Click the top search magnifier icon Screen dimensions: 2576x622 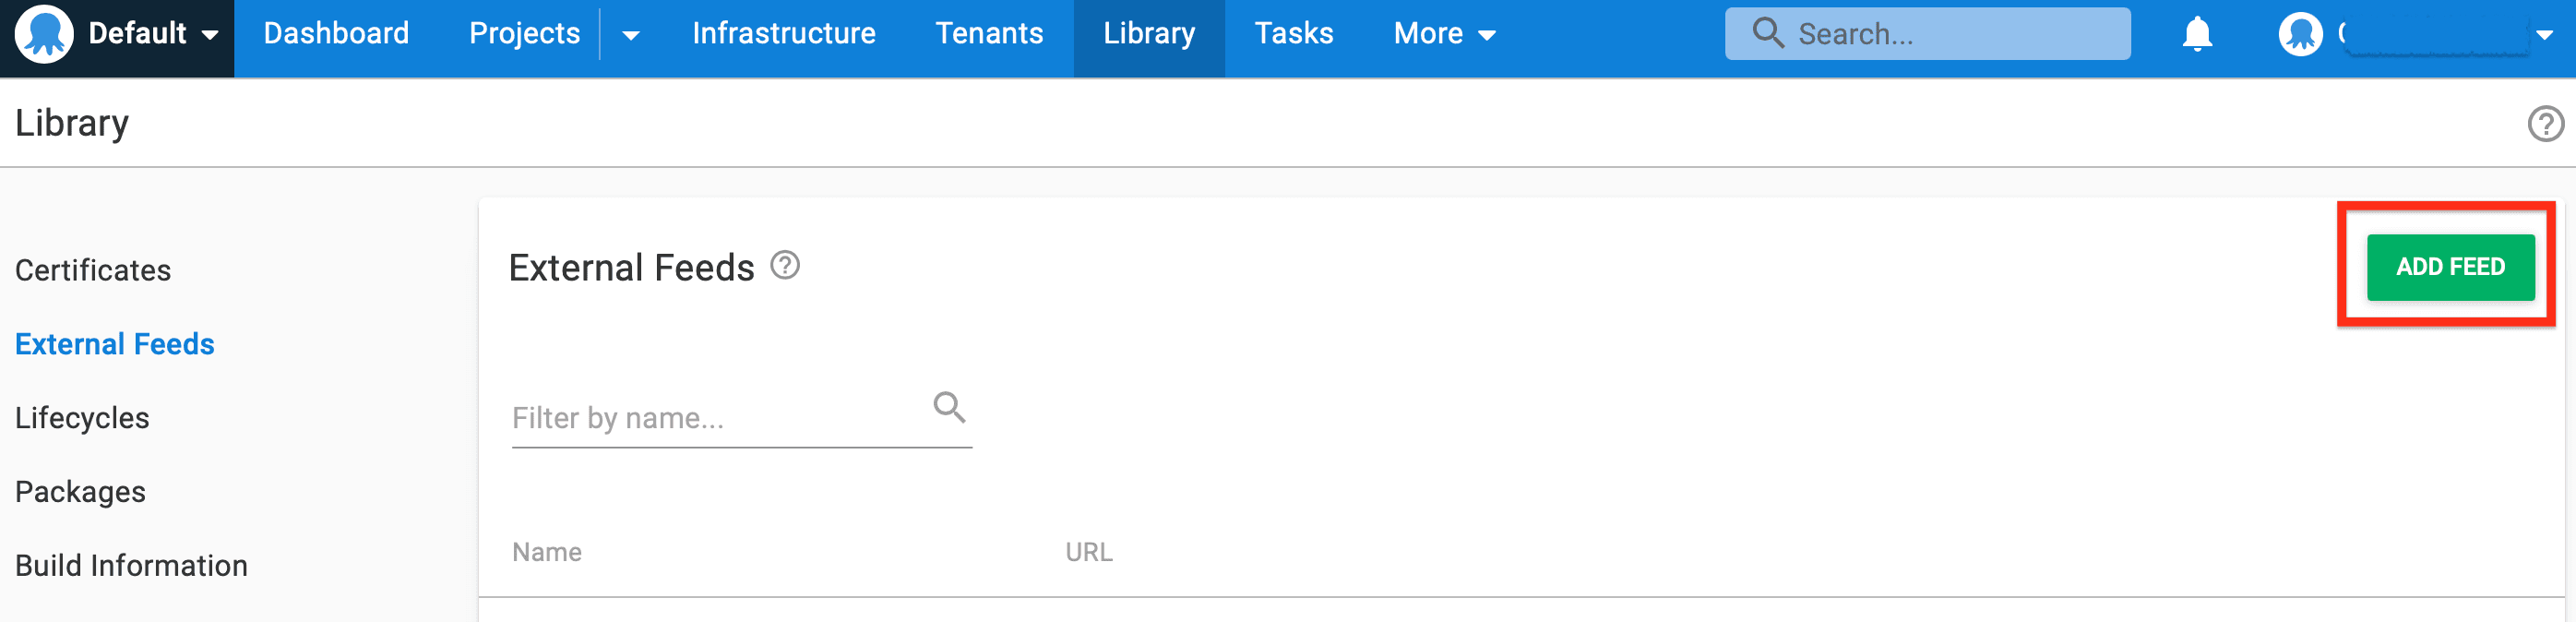click(1768, 33)
